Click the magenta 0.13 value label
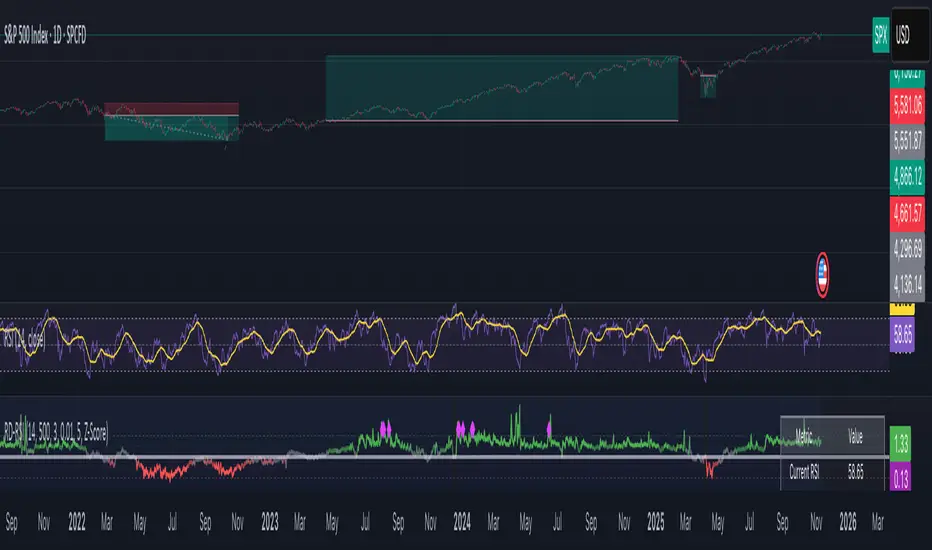The height and width of the screenshot is (550, 932). pyautogui.click(x=900, y=477)
